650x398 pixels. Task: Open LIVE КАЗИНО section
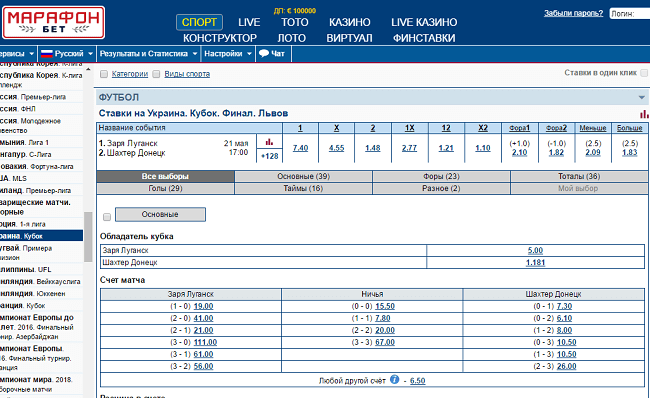424,22
